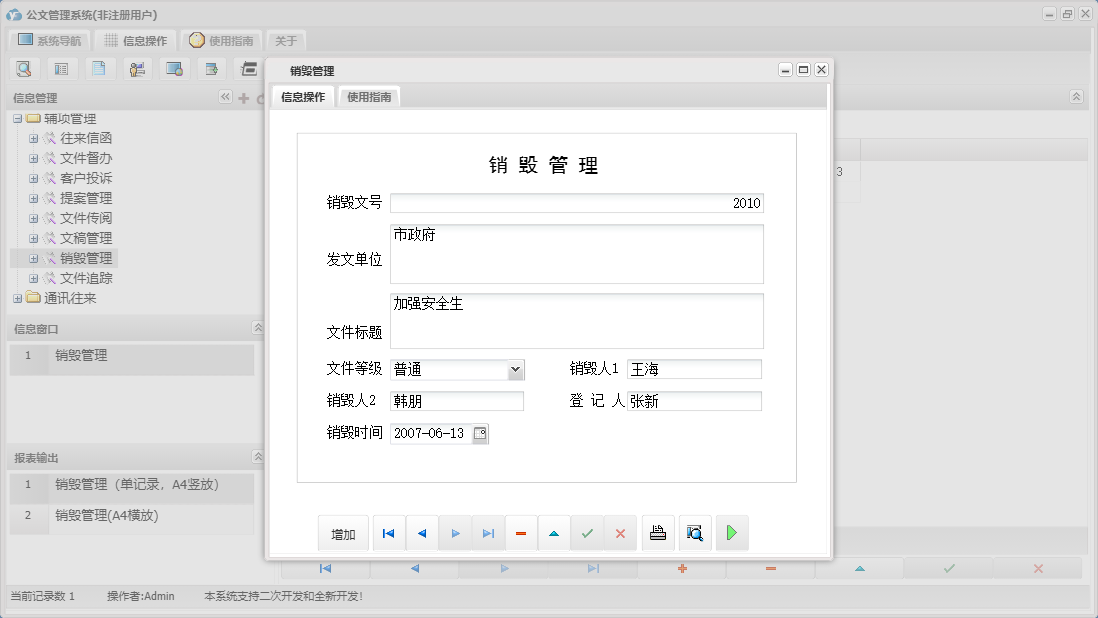Open the calendar picker beside 销毁时间
This screenshot has width=1098, height=618.
click(x=480, y=434)
